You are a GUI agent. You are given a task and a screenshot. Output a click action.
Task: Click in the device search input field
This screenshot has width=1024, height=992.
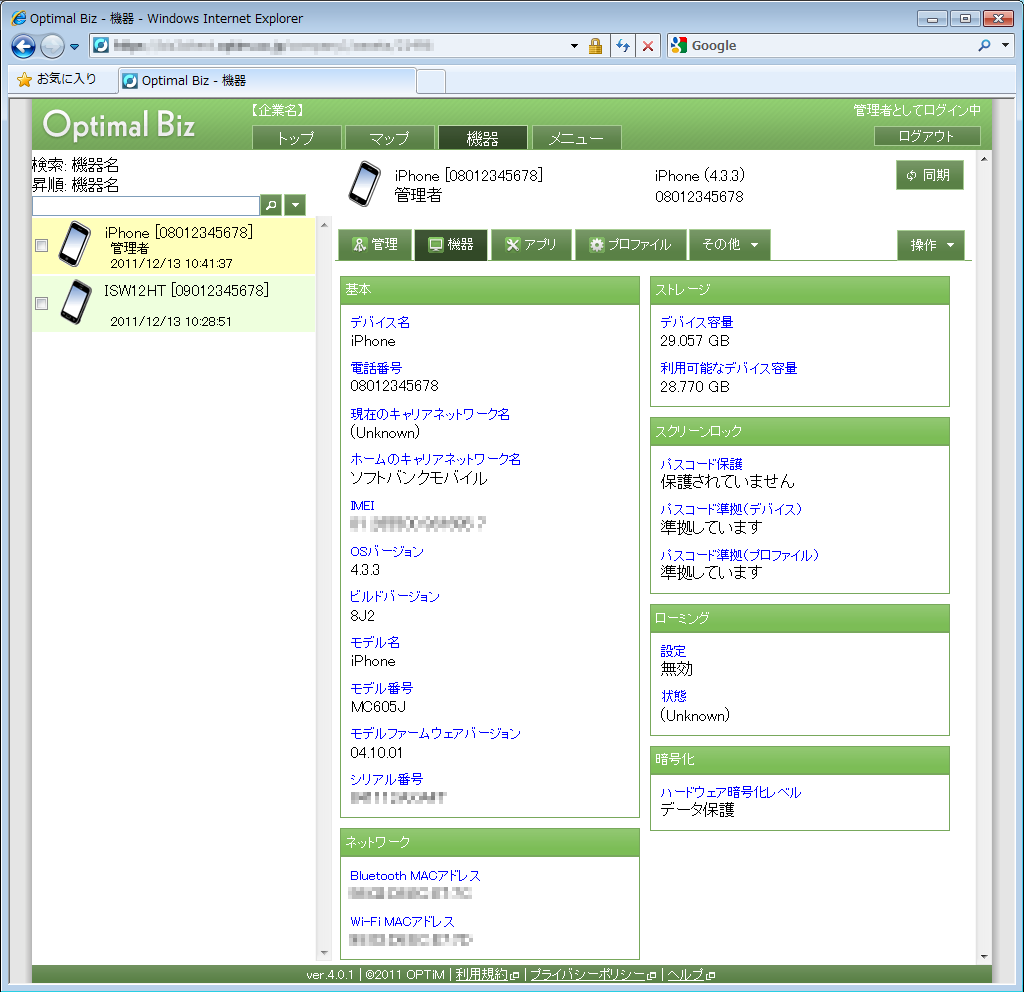coord(146,205)
